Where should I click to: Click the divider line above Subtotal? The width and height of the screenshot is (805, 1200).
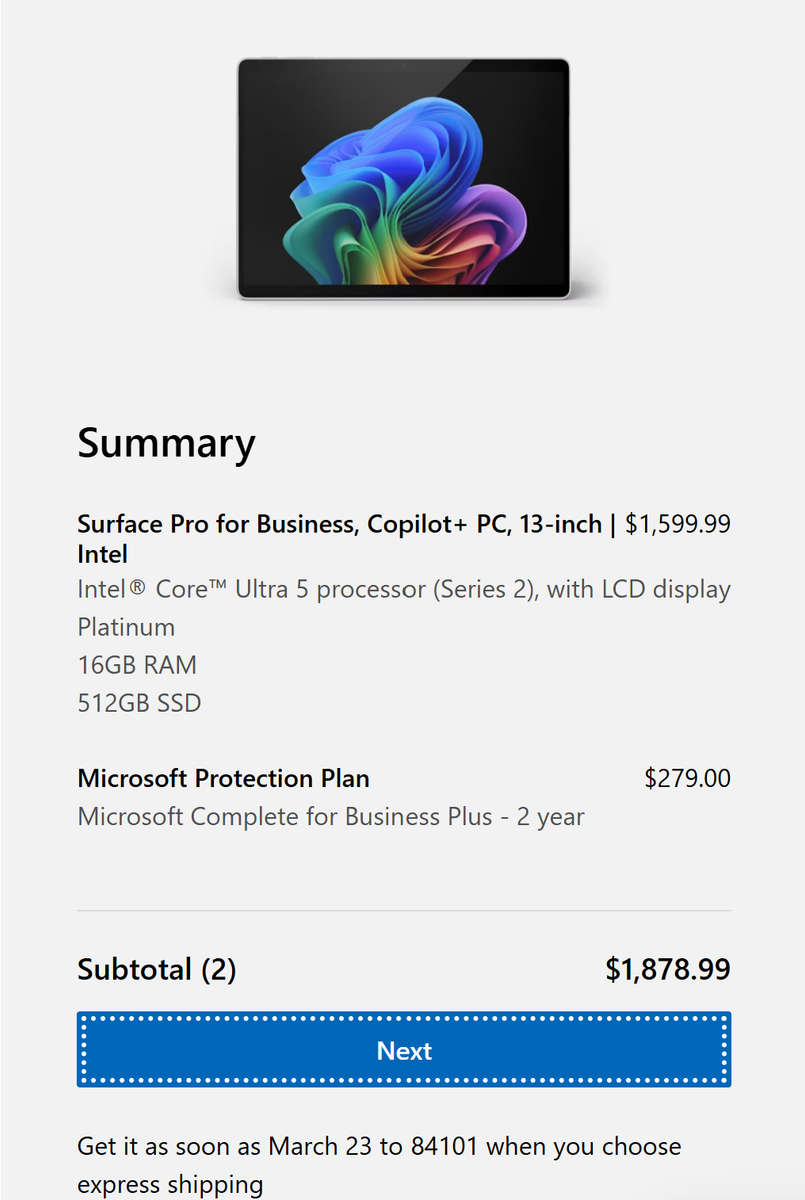tap(404, 911)
